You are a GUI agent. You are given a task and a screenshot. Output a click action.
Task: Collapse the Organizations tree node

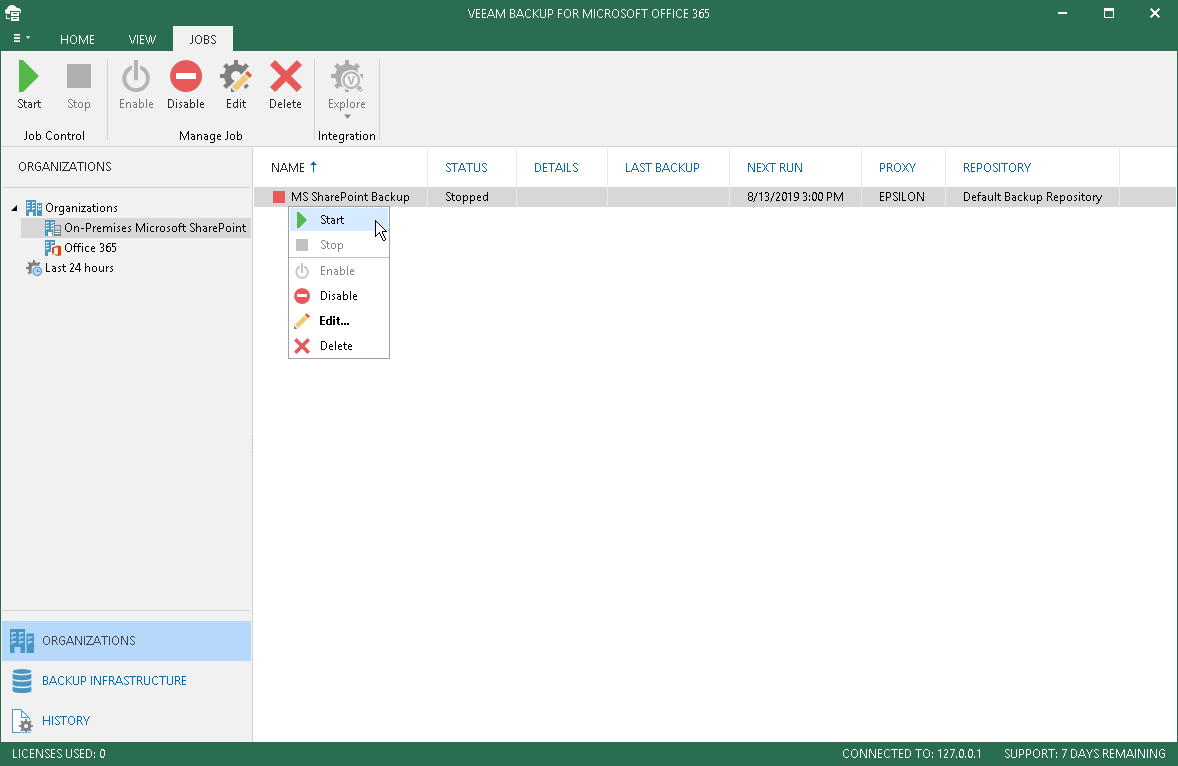(14, 208)
